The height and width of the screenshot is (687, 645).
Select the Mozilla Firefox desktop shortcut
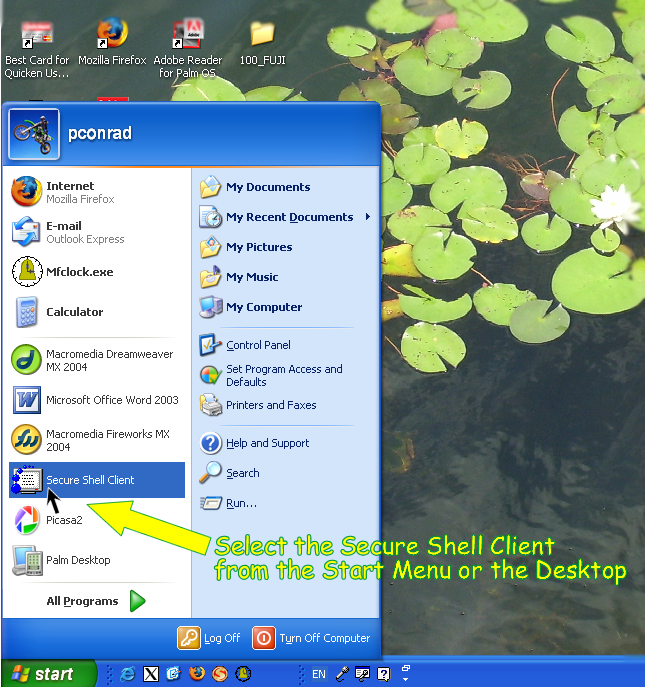[x=112, y=41]
